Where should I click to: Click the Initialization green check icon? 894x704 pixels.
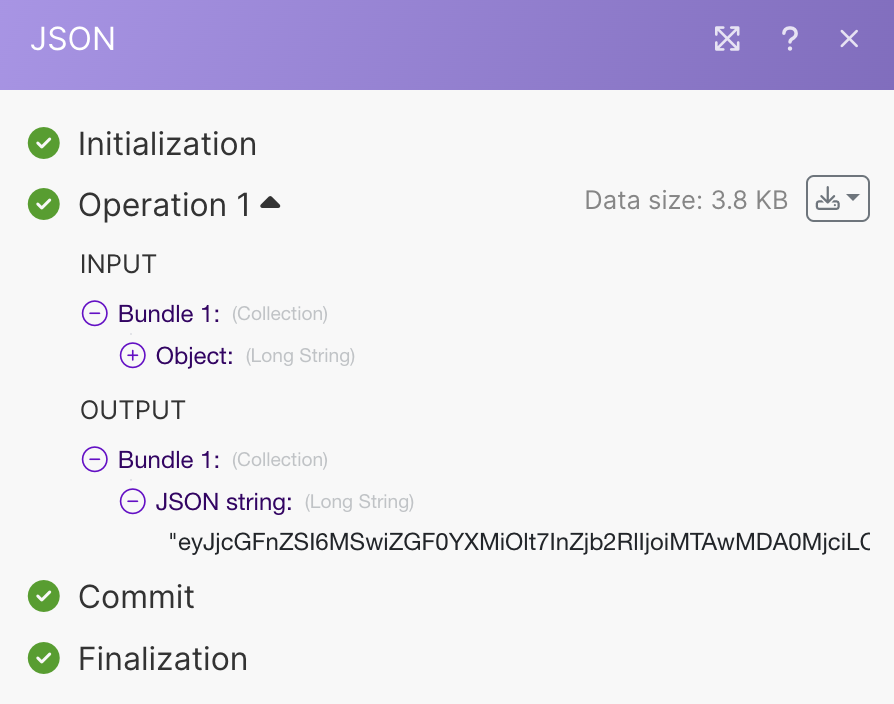click(43, 144)
